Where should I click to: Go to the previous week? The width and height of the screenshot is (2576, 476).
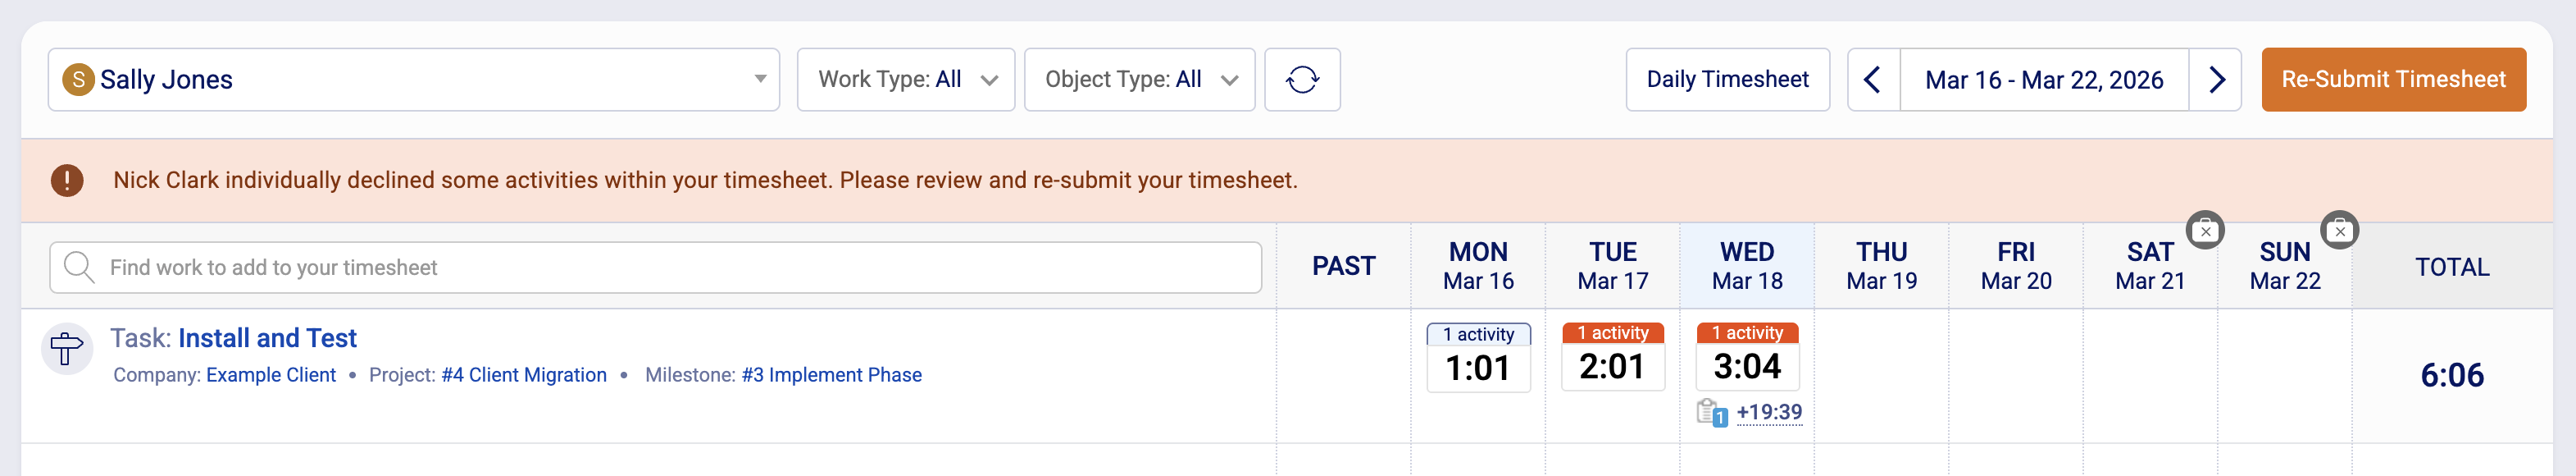pos(1873,80)
